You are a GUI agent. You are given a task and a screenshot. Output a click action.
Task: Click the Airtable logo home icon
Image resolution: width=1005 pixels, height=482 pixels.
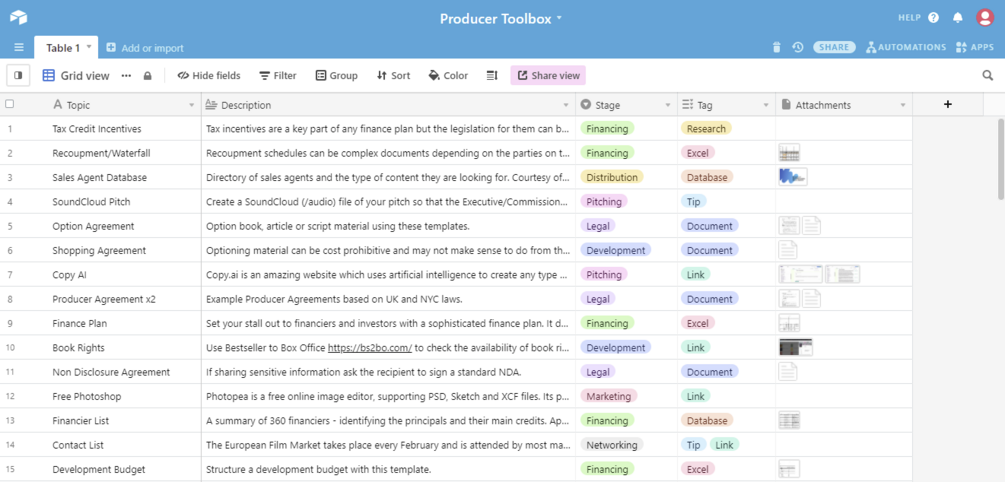tap(19, 18)
